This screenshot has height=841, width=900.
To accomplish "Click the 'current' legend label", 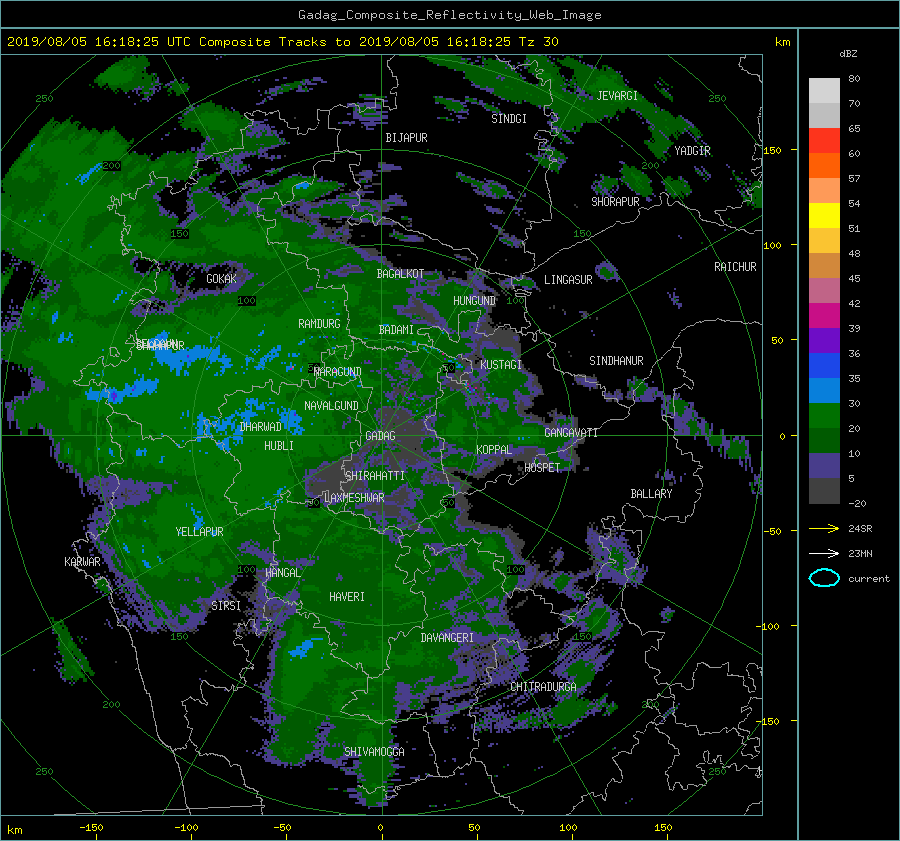I will [x=869, y=579].
